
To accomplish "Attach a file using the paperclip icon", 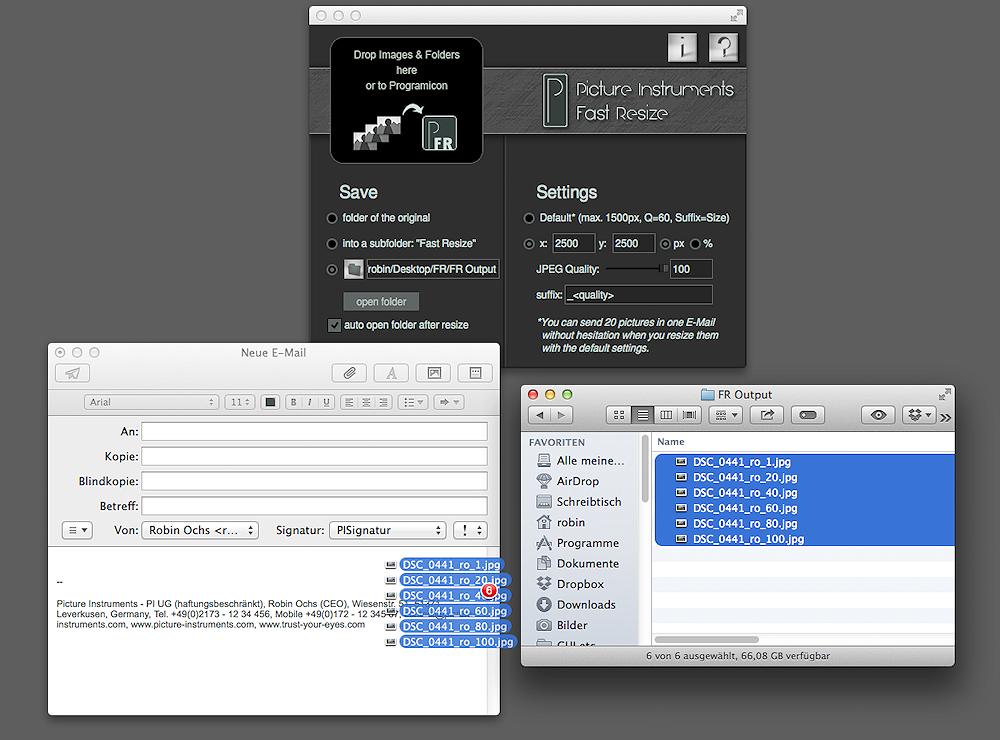I will point(349,373).
